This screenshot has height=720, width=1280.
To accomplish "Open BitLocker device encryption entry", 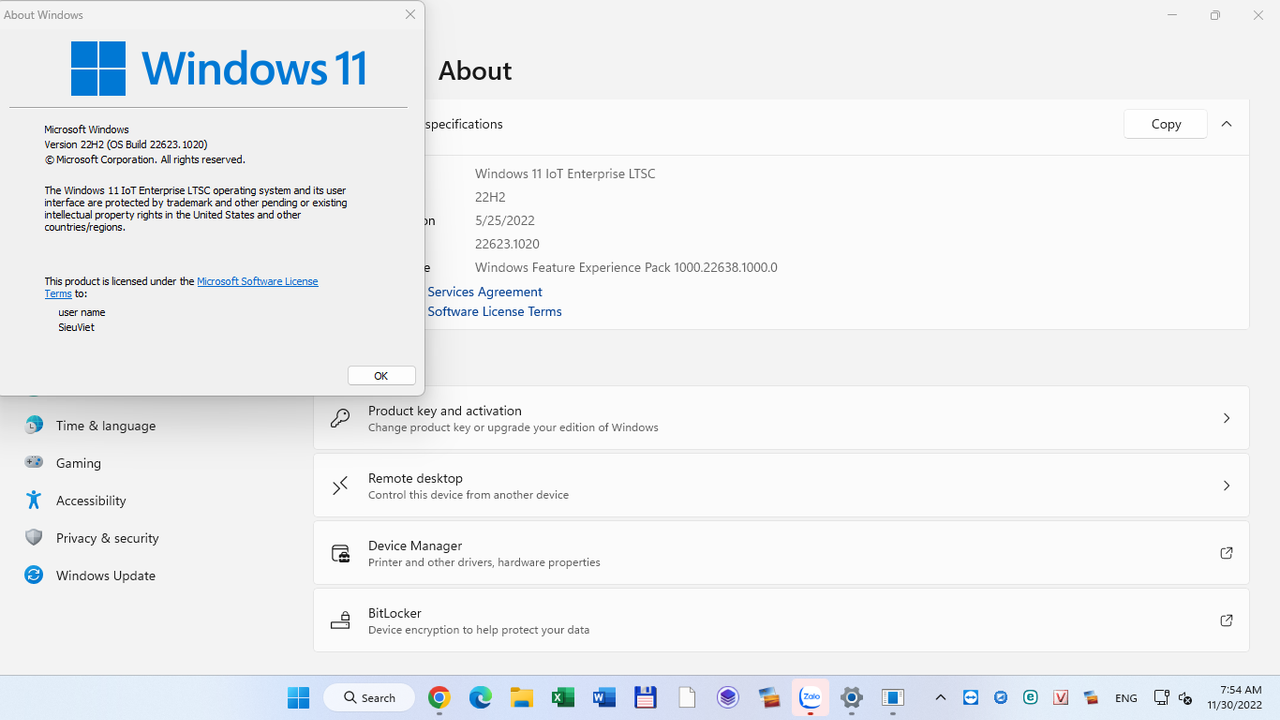I will coord(781,621).
